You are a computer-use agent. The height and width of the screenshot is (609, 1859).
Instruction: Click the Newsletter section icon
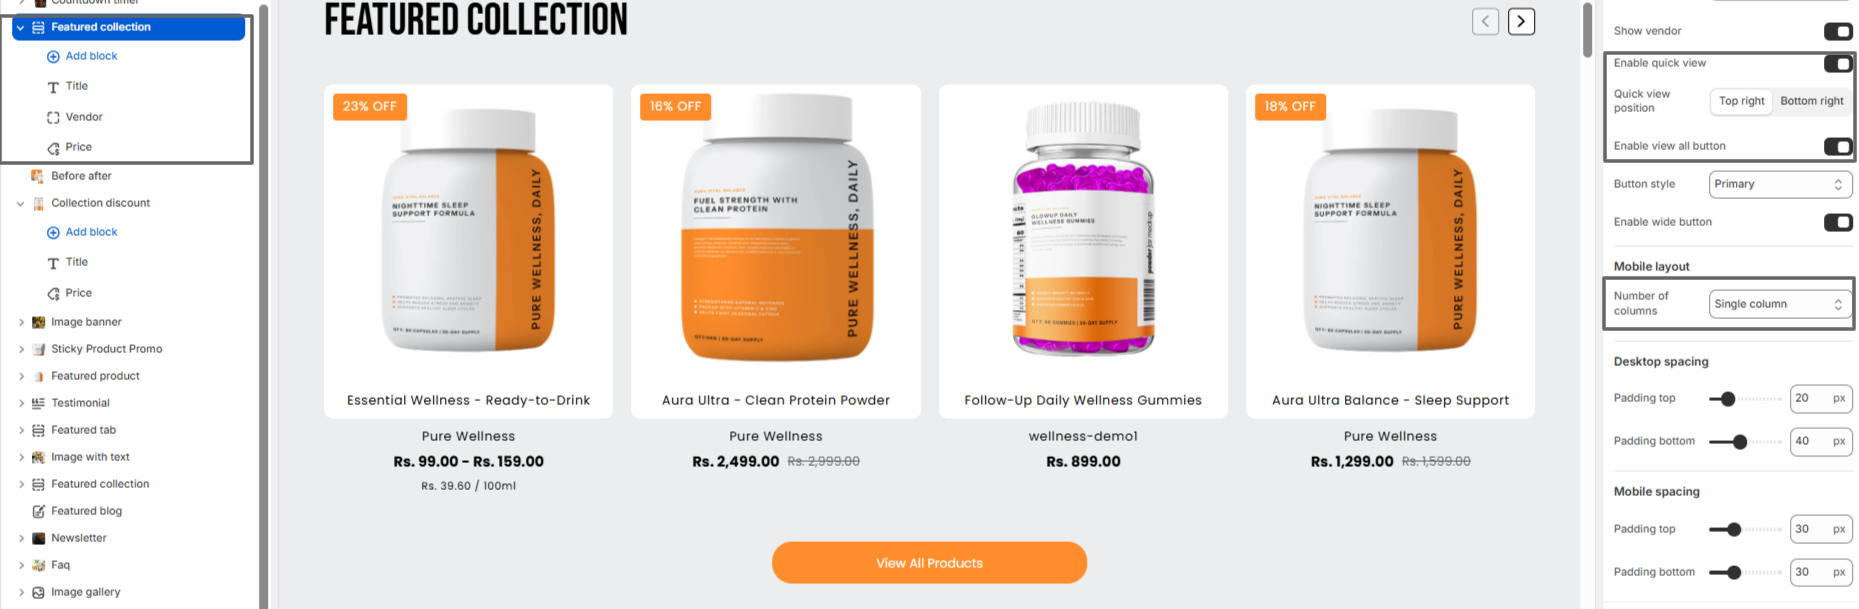38,538
